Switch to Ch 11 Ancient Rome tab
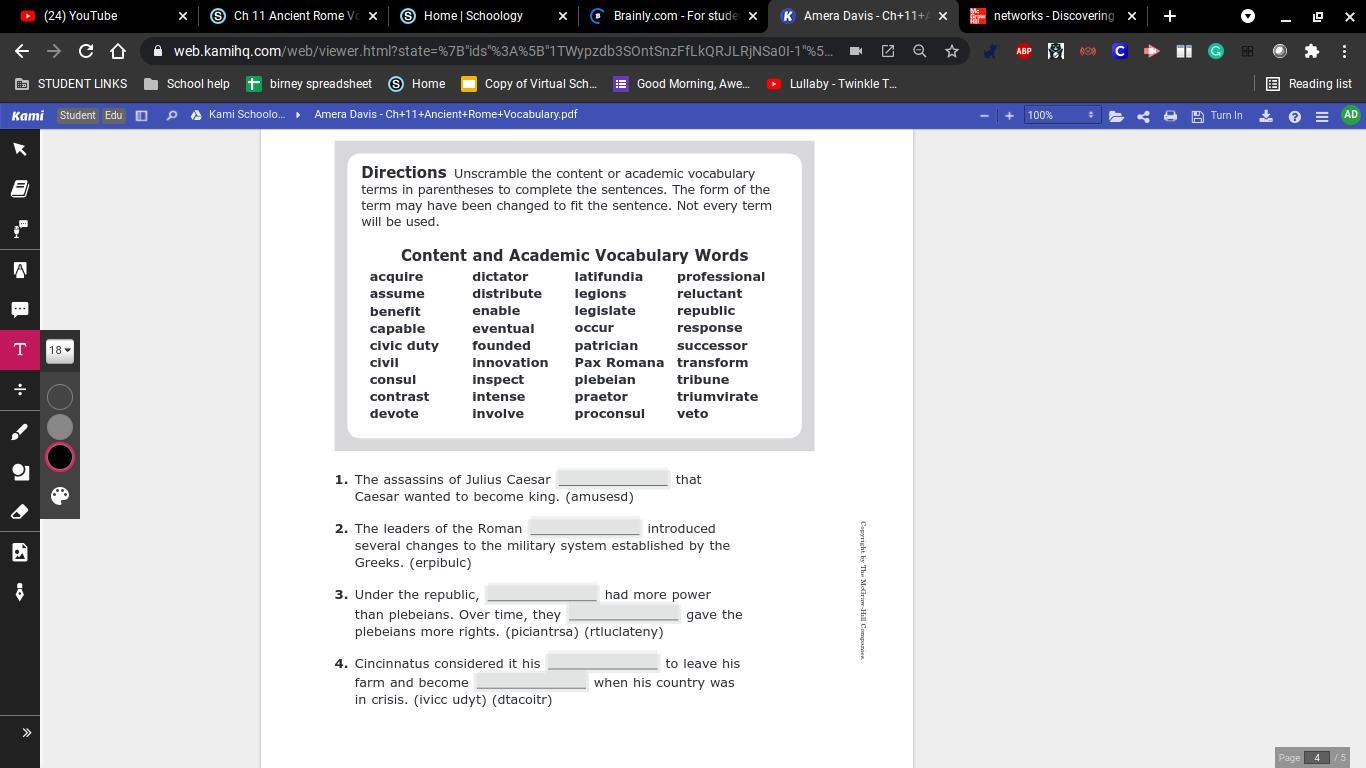This screenshot has height=768, width=1366. point(293,16)
